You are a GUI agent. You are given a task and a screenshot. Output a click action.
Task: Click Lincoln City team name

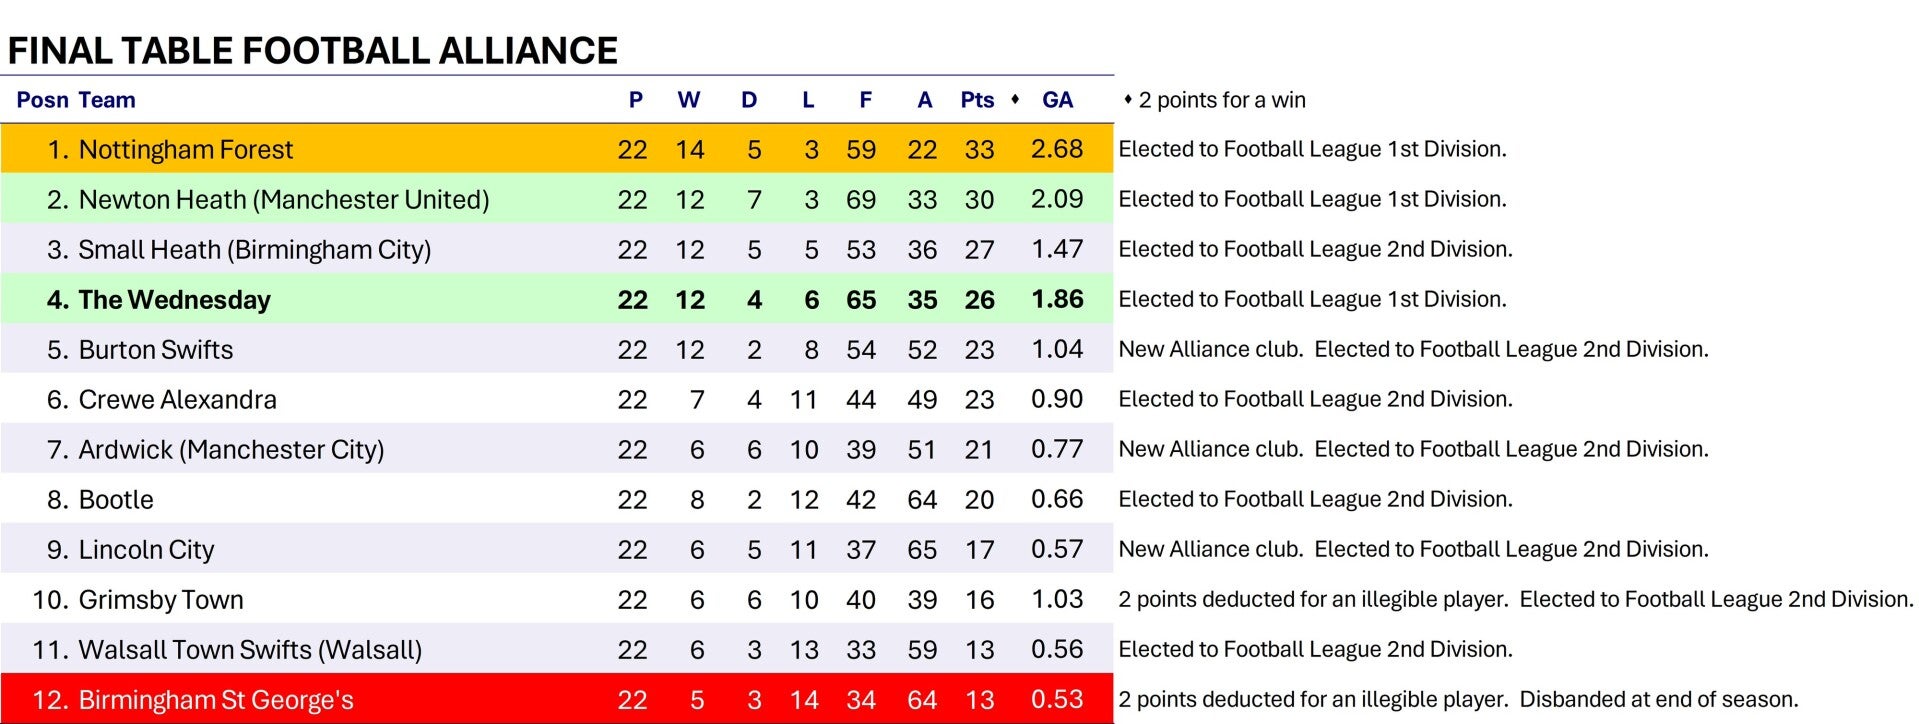coord(147,550)
